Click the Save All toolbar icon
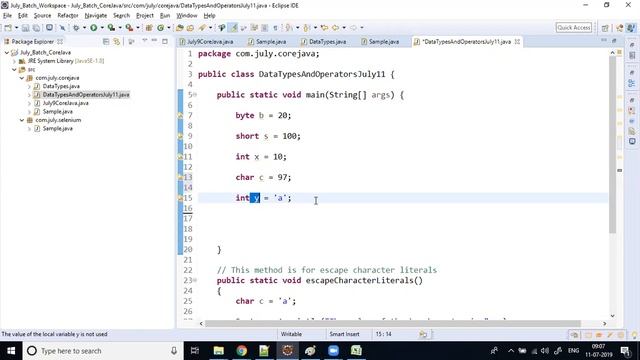The height and width of the screenshot is (360, 640). [36, 28]
